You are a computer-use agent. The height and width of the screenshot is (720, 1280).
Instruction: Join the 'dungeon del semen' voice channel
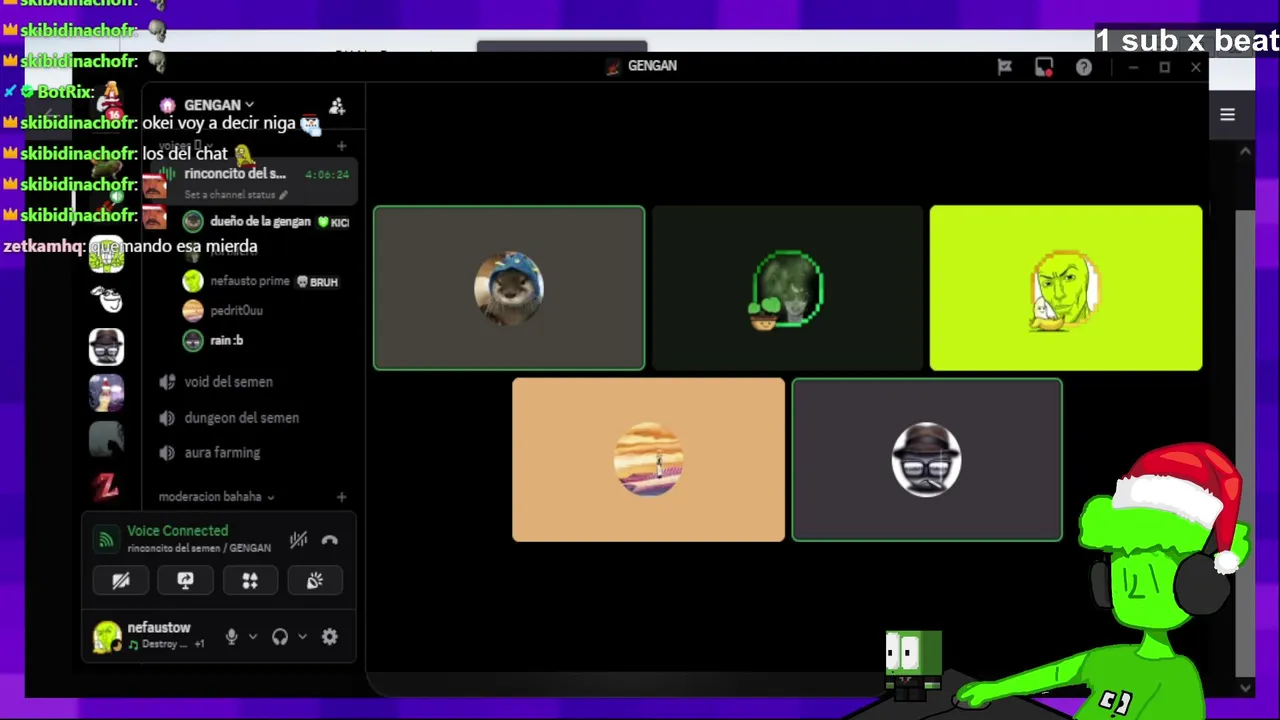click(241, 418)
